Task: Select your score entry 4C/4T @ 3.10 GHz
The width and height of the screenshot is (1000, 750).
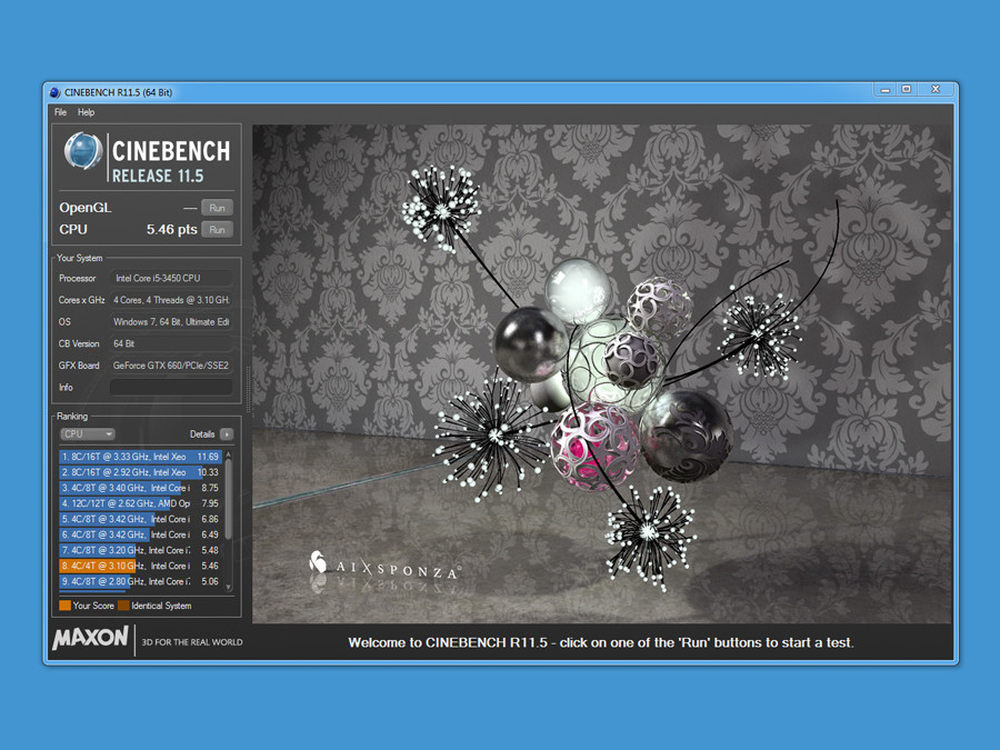Action: [140, 566]
